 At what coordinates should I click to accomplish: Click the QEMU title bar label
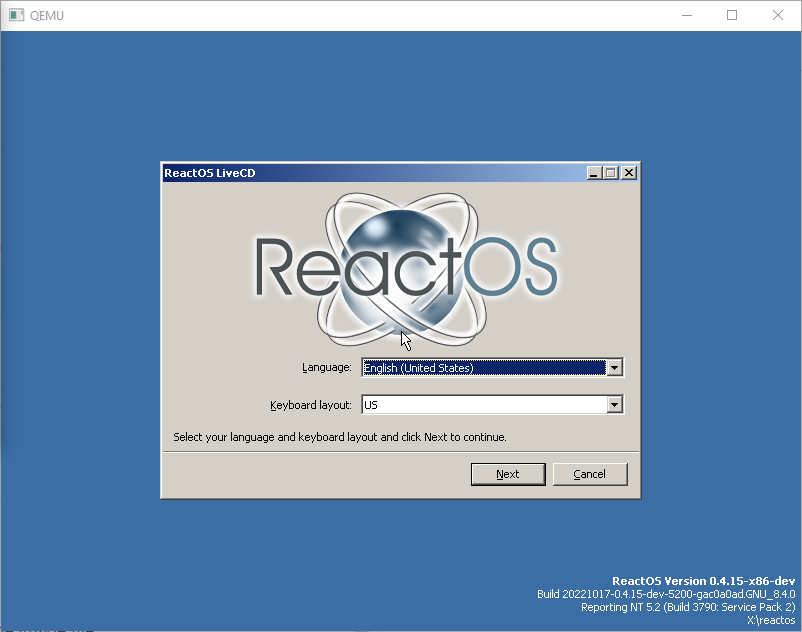(x=46, y=15)
